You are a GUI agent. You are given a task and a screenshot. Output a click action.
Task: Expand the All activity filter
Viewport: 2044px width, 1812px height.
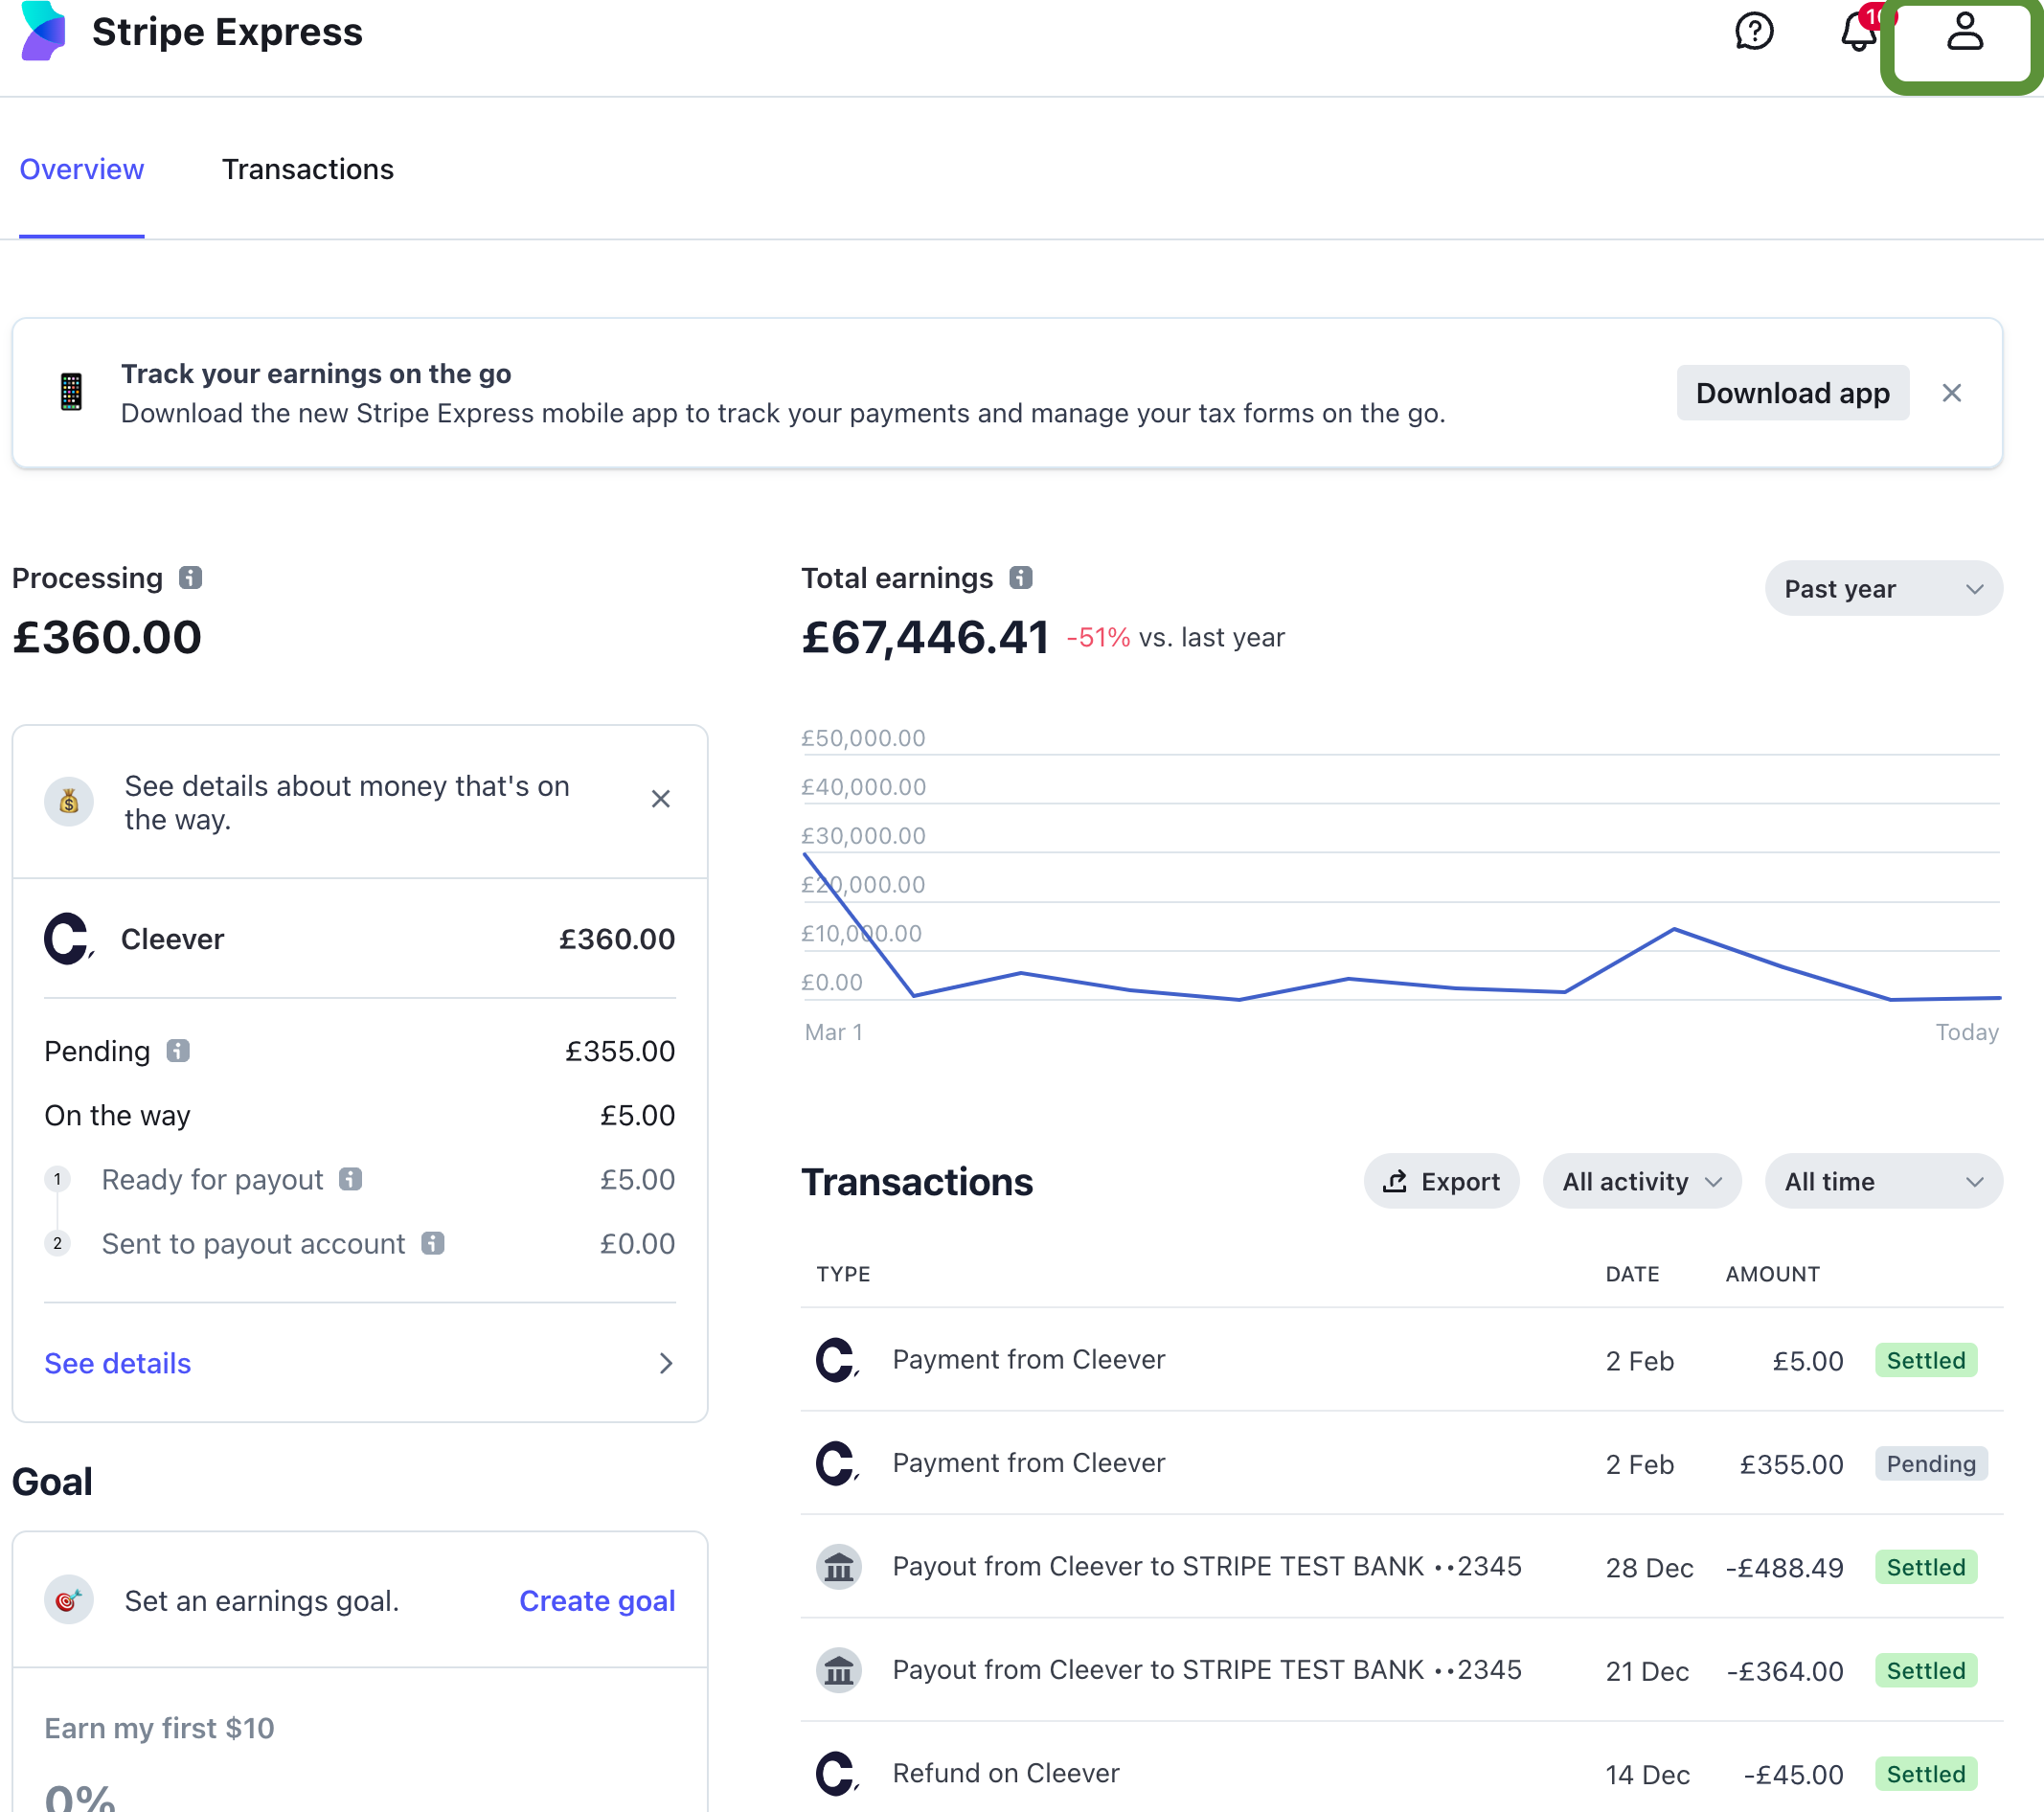pyautogui.click(x=1641, y=1182)
